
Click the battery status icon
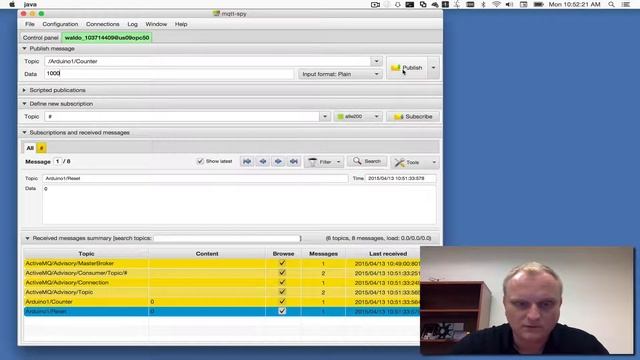point(539,4)
